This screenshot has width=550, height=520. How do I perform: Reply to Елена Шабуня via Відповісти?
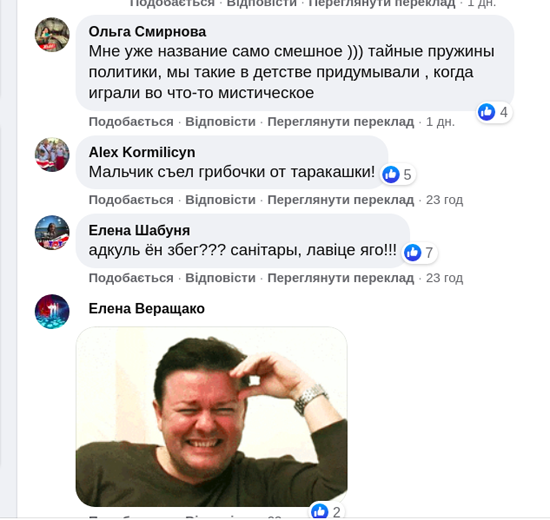point(220,278)
